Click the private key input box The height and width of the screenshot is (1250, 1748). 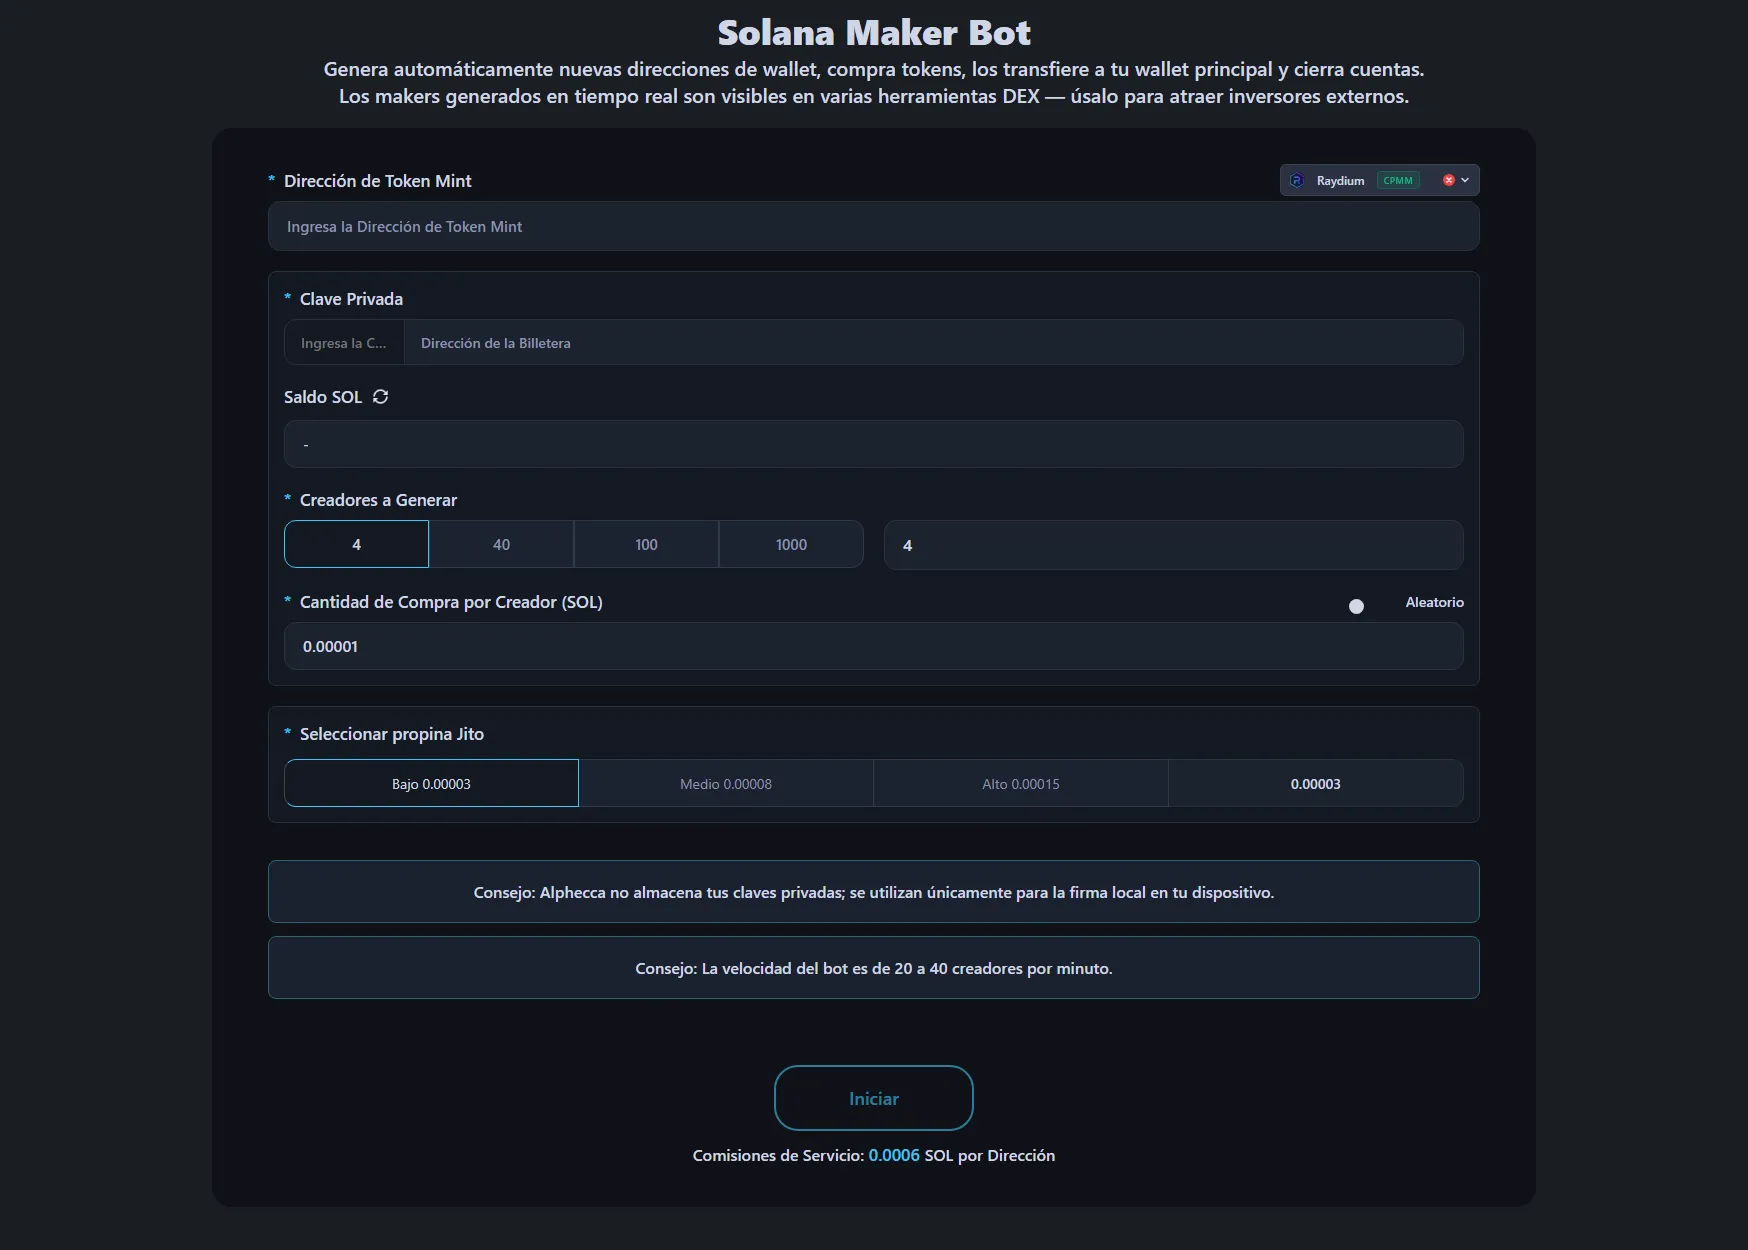coord(344,343)
